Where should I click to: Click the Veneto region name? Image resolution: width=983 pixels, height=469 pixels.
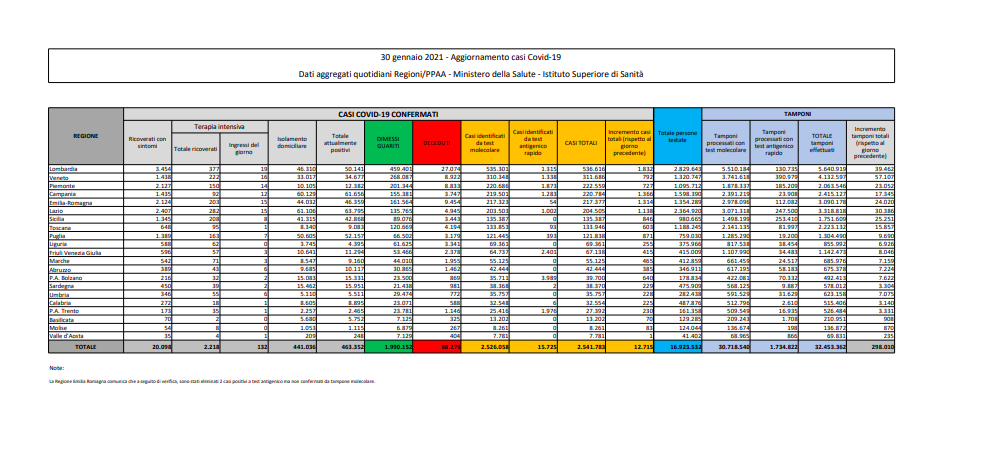pos(59,178)
